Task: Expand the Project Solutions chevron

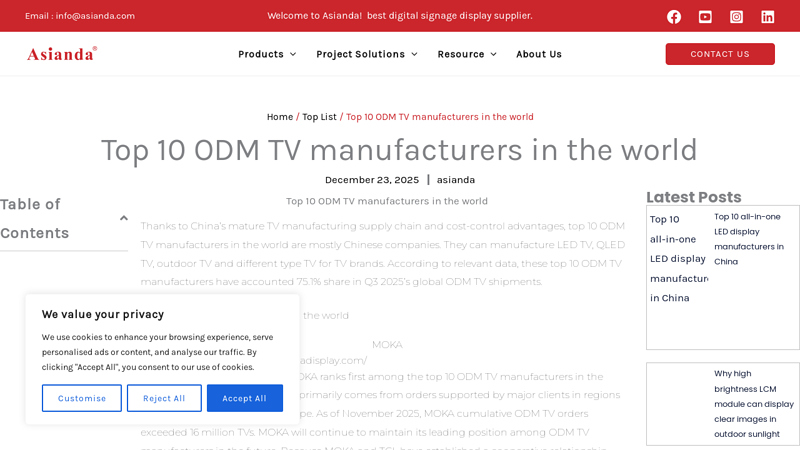Action: 414,54
